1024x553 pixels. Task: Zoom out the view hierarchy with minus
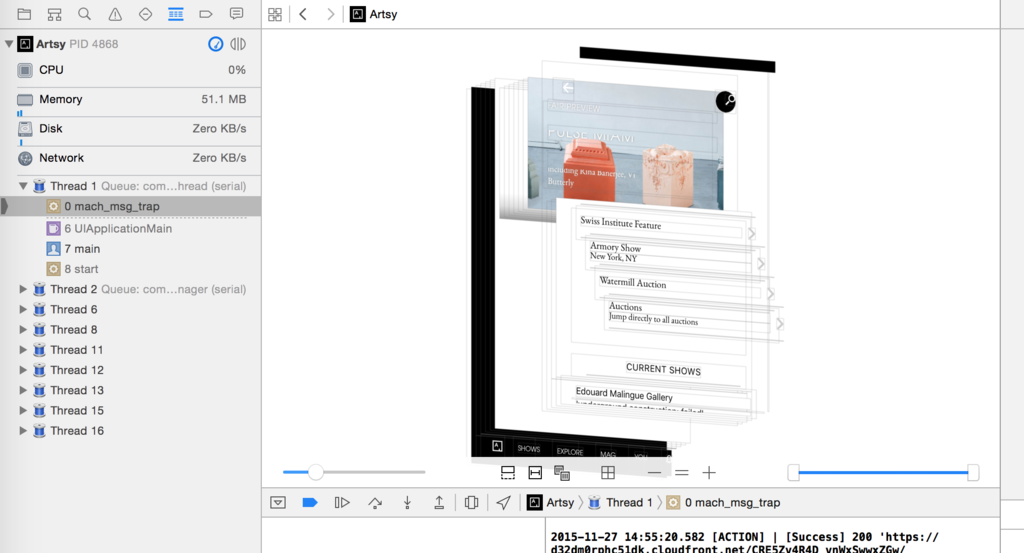click(x=654, y=473)
